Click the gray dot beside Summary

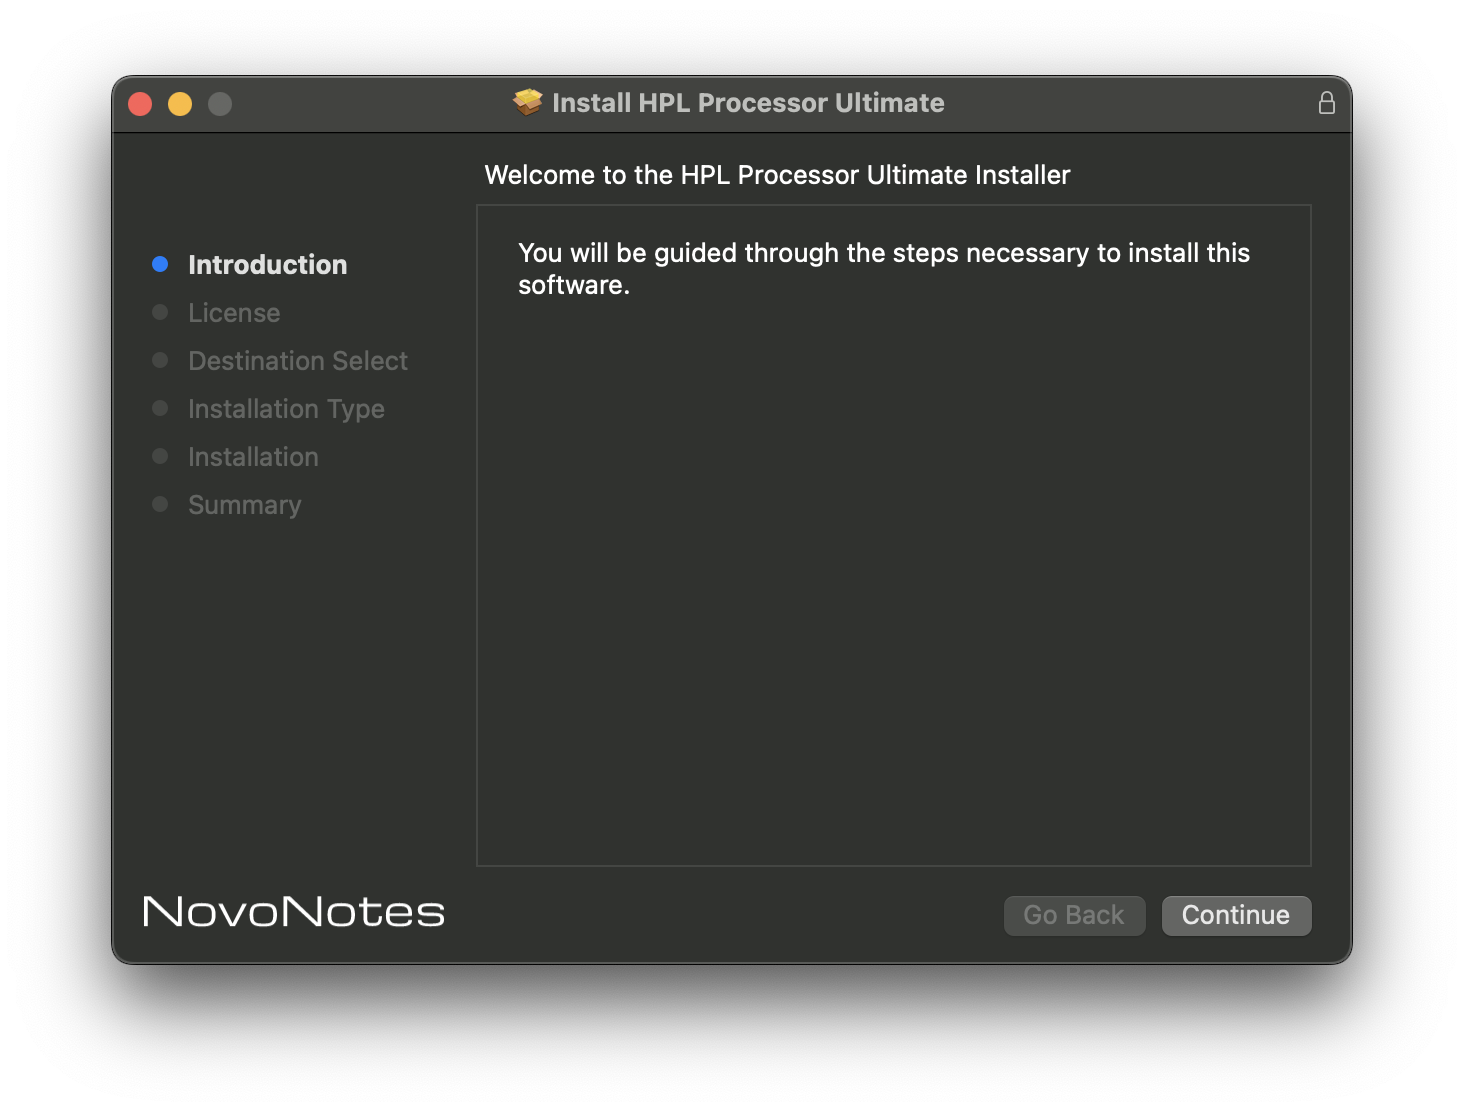(161, 504)
